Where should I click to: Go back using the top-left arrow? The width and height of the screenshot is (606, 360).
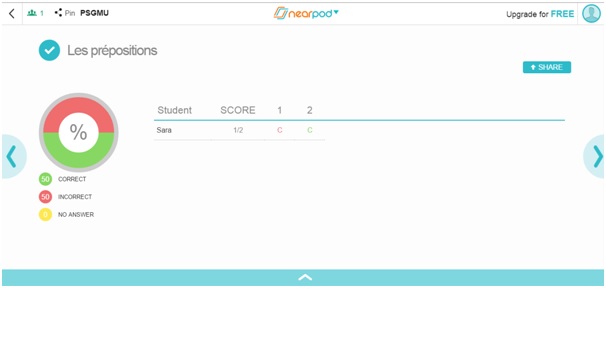click(x=12, y=14)
